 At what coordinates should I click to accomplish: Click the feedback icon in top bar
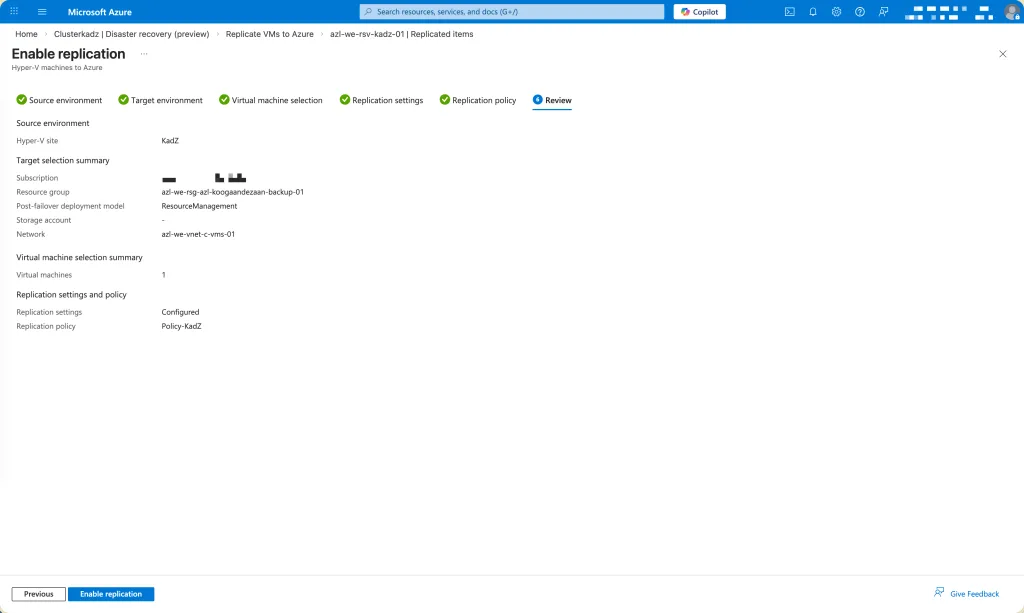[883, 12]
